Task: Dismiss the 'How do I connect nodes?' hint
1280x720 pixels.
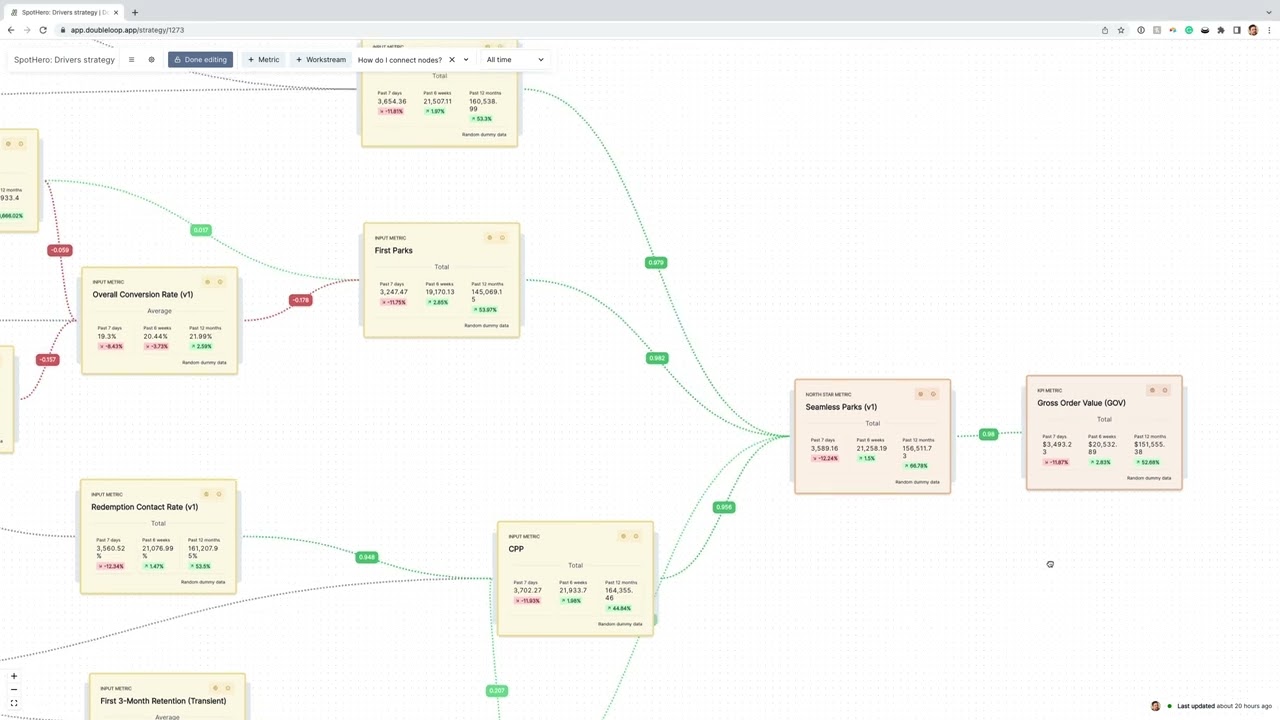Action: pos(452,60)
